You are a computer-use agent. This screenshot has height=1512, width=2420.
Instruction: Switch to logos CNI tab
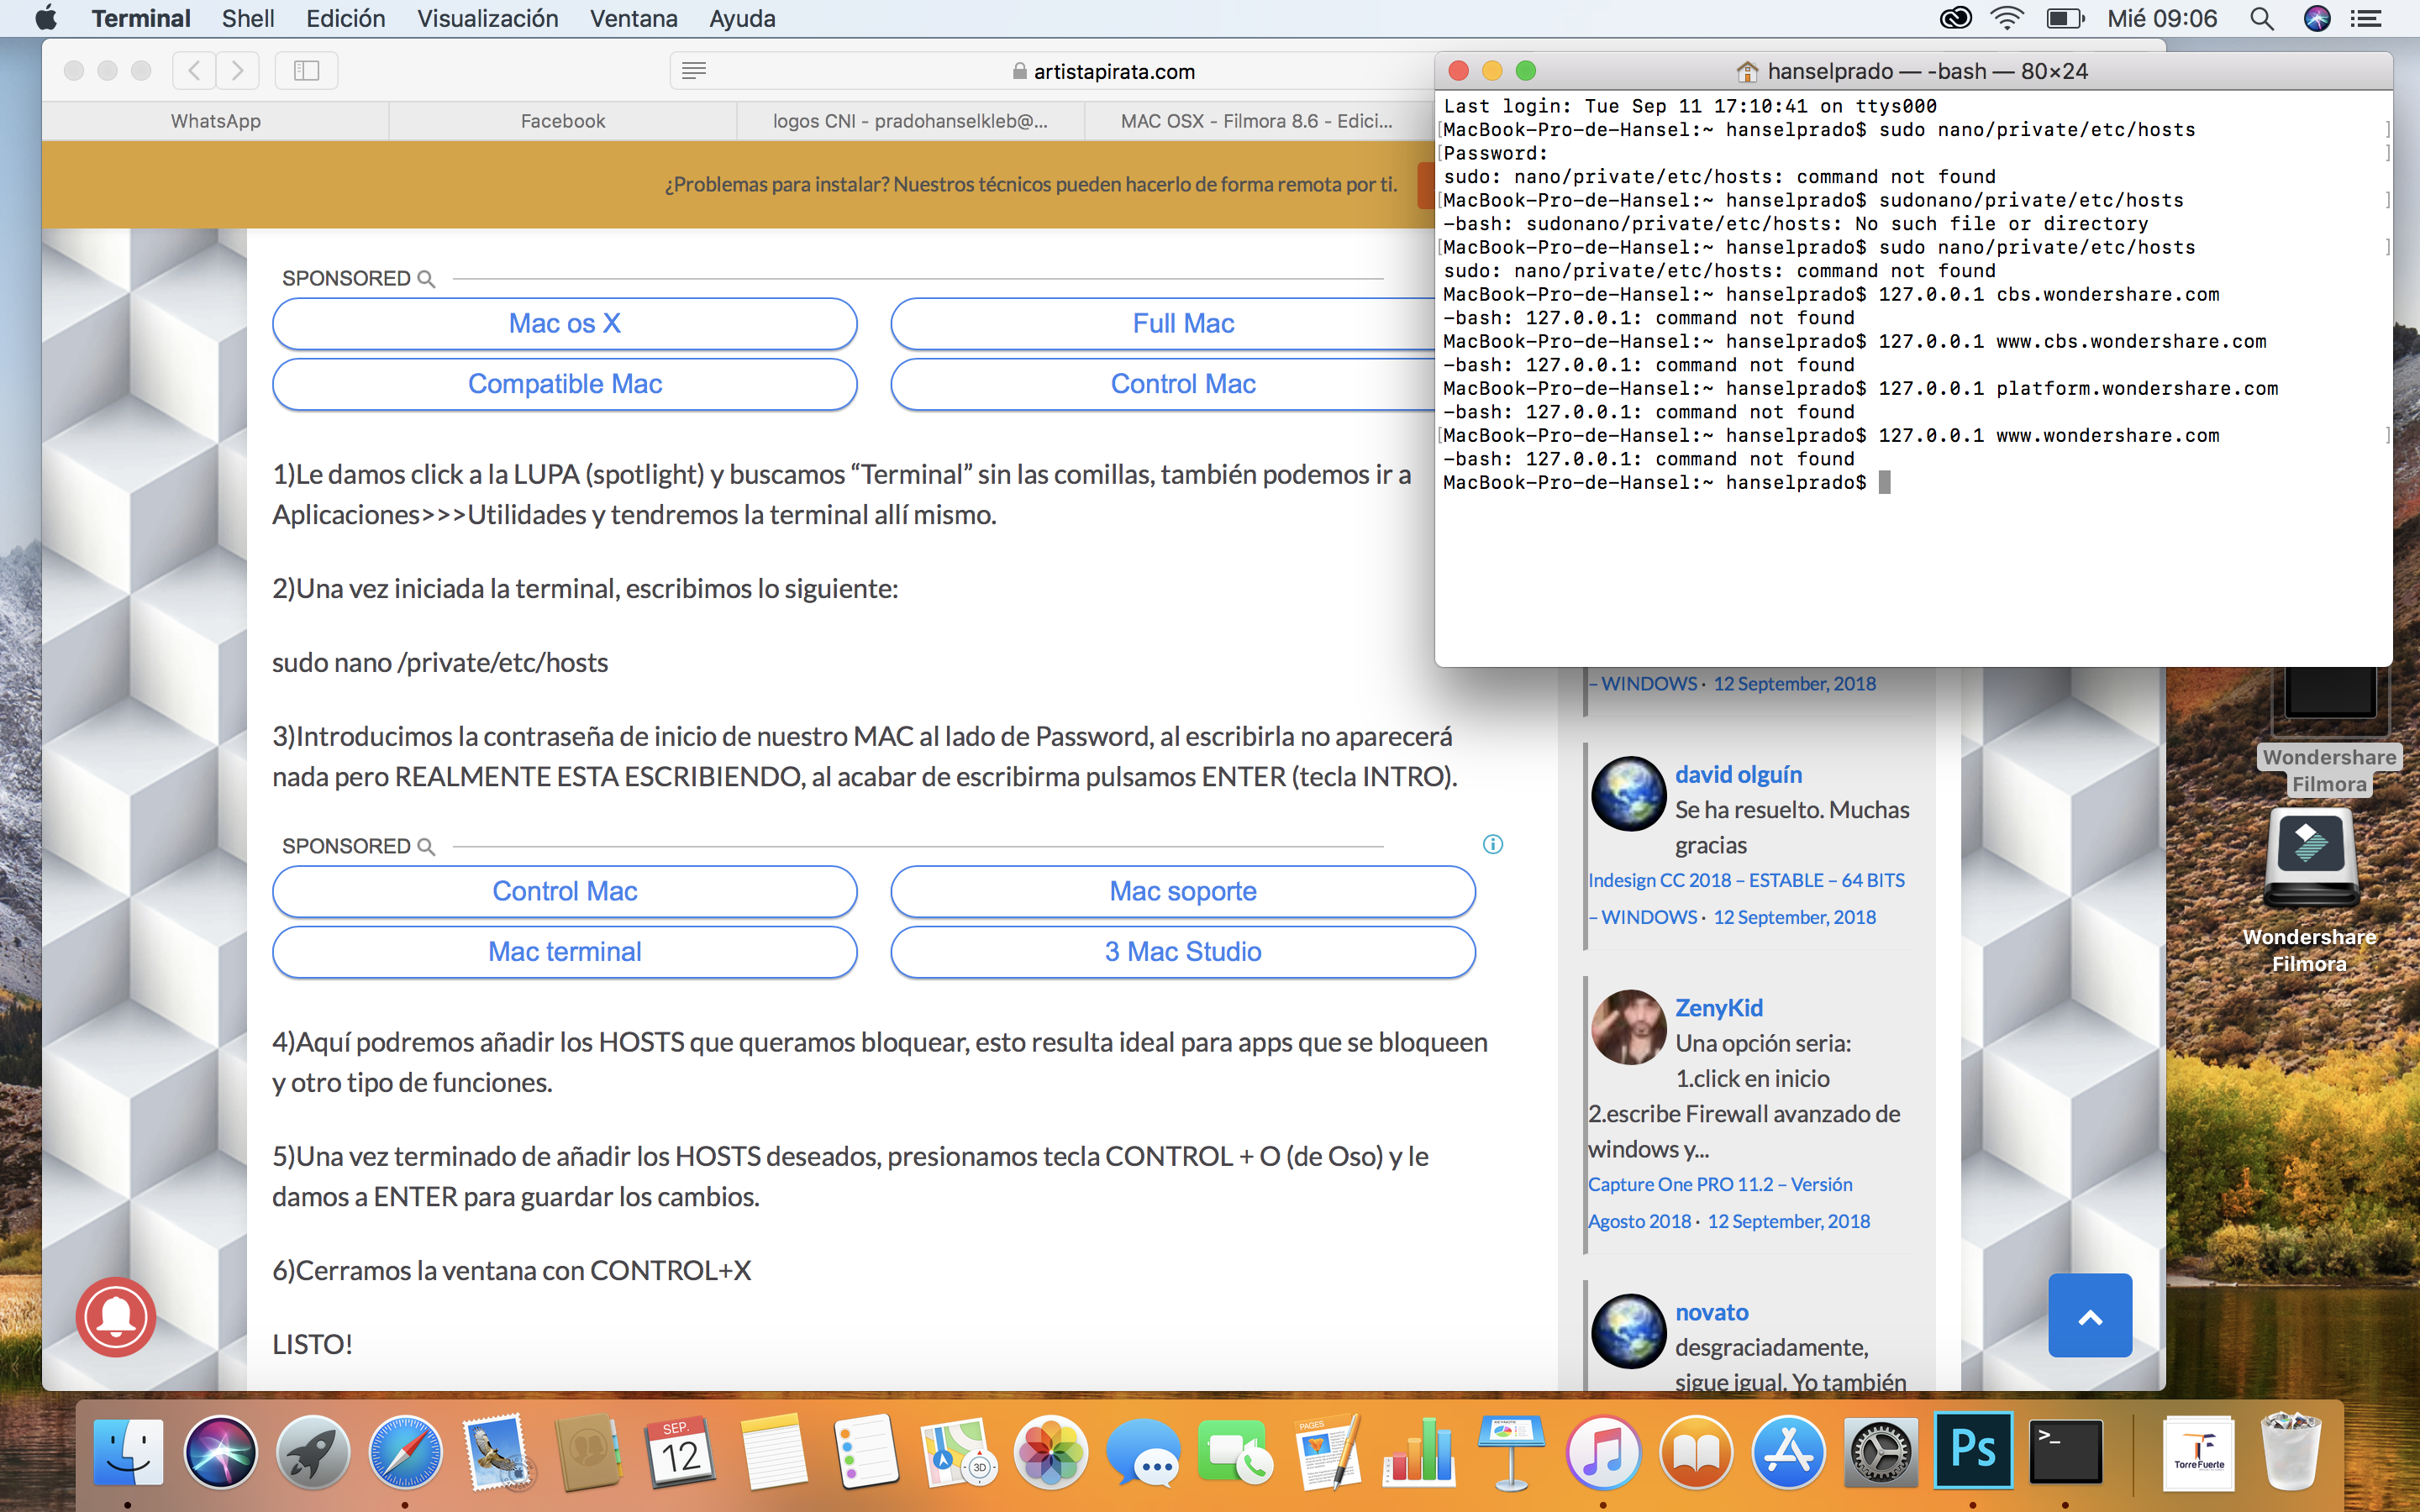click(x=910, y=121)
